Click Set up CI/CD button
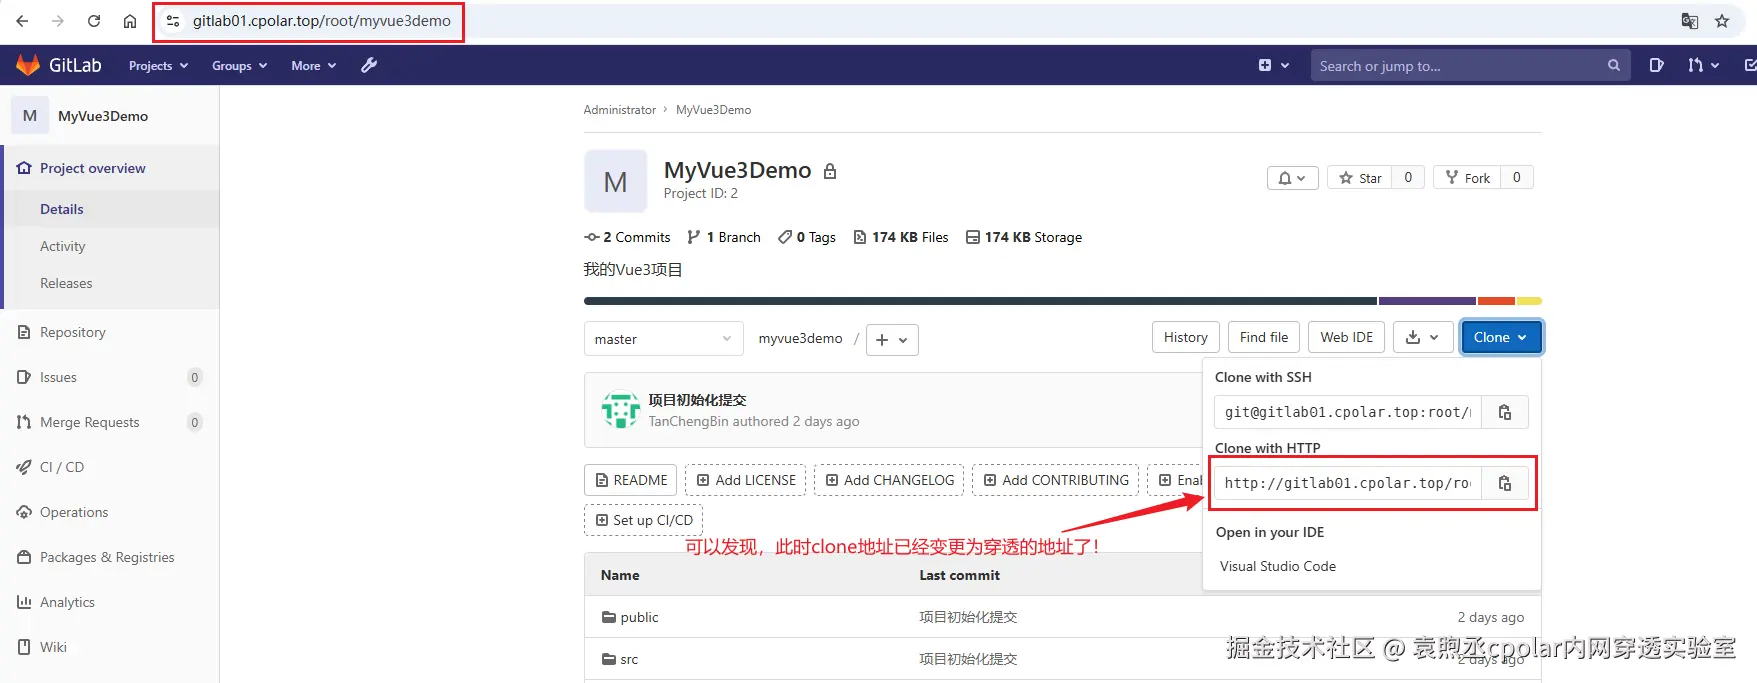Image resolution: width=1757 pixels, height=683 pixels. point(644,520)
